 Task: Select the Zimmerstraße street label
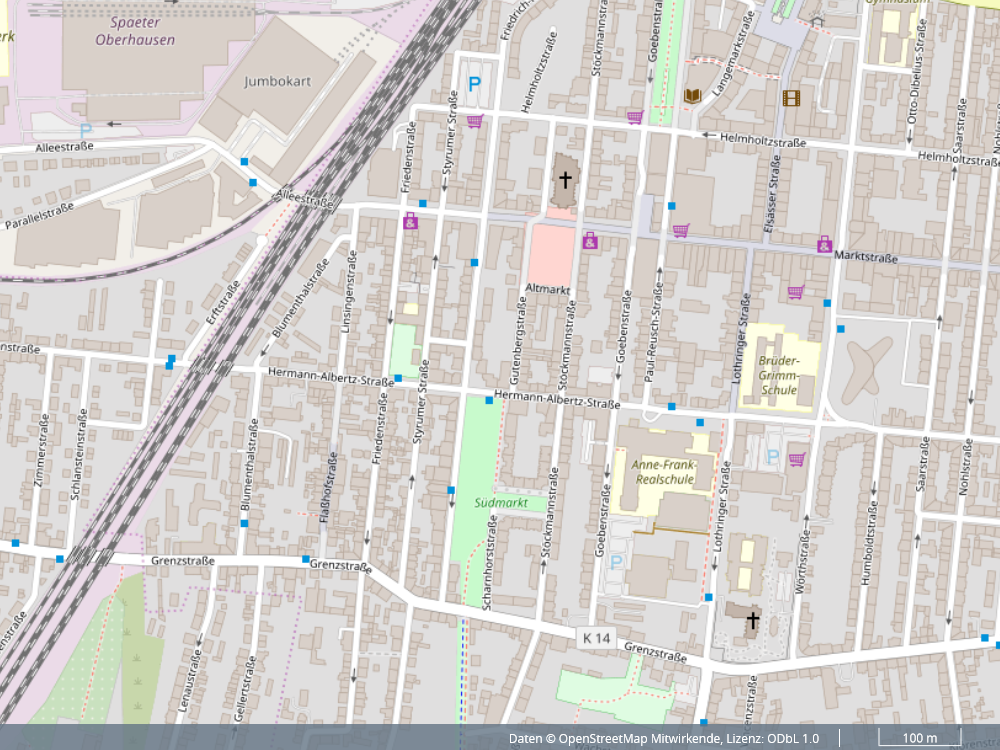pos(40,451)
